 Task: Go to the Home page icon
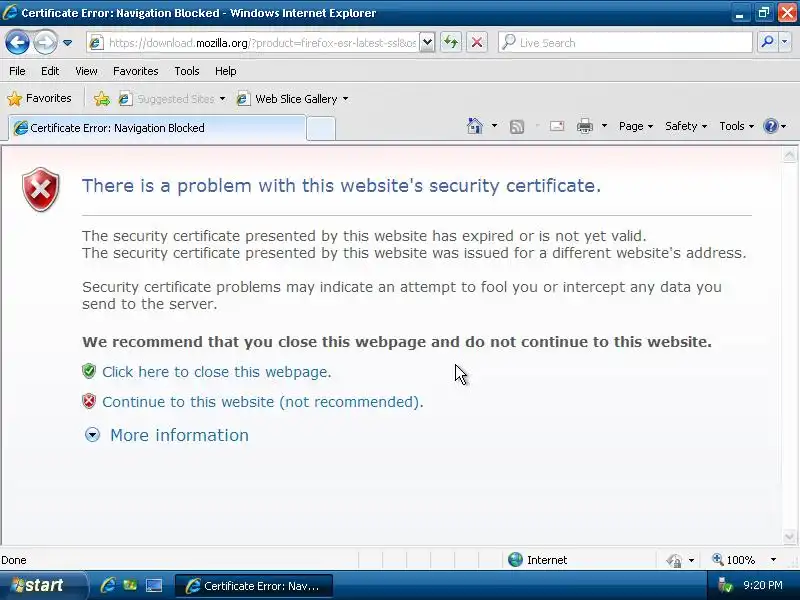pyautogui.click(x=474, y=126)
